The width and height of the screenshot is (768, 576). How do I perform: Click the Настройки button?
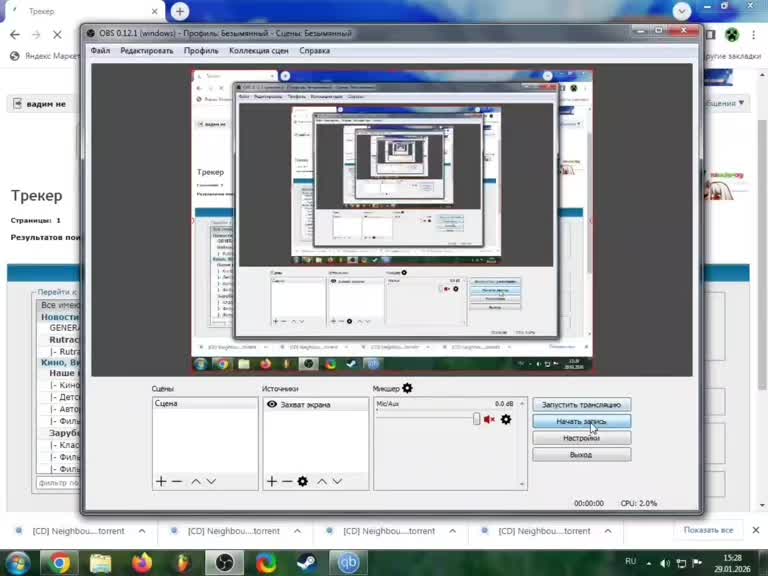[x=581, y=438]
